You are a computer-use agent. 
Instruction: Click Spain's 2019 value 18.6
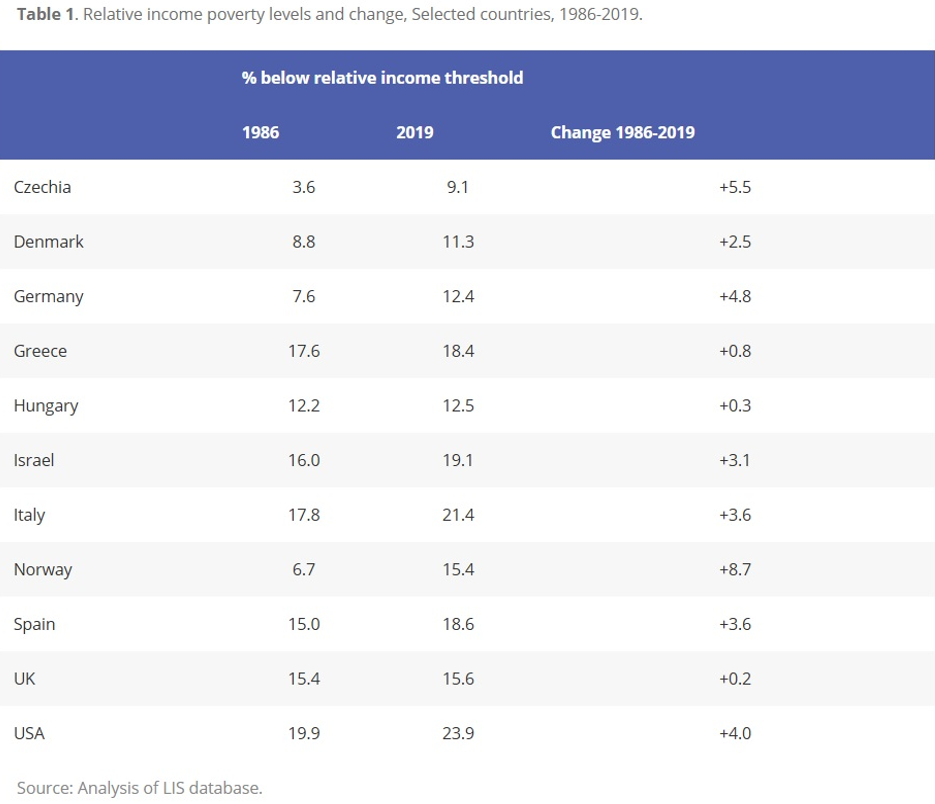coord(457,624)
